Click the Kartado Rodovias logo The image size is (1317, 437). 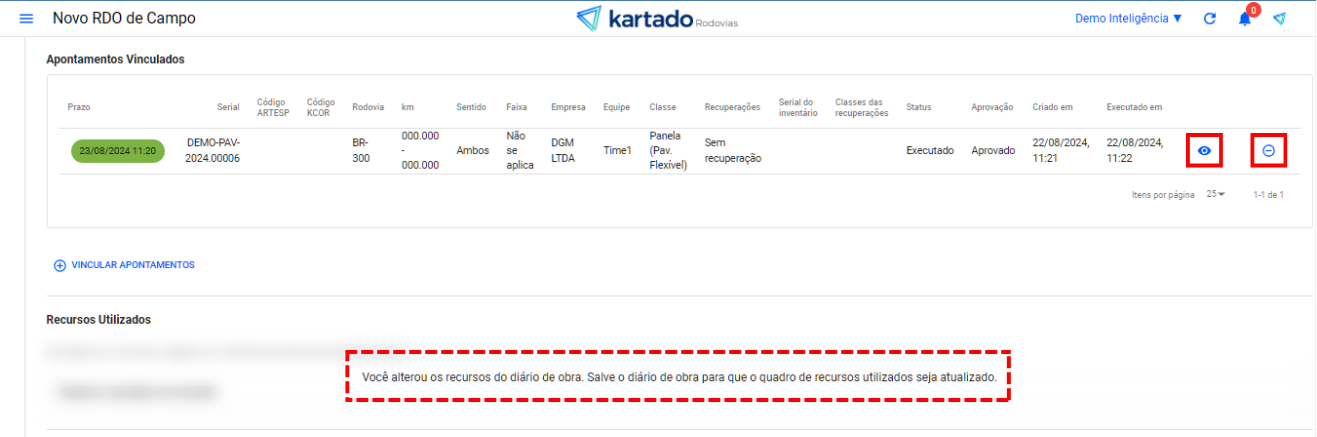(x=657, y=19)
